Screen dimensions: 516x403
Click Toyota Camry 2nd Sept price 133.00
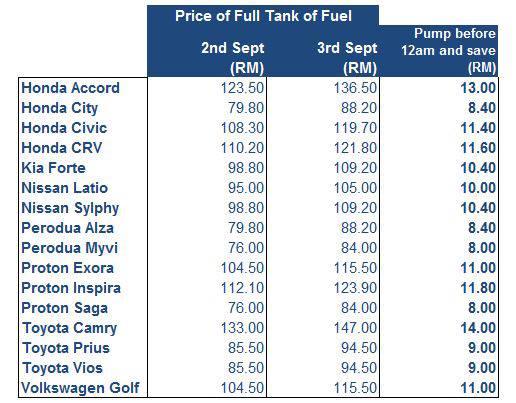[242, 328]
